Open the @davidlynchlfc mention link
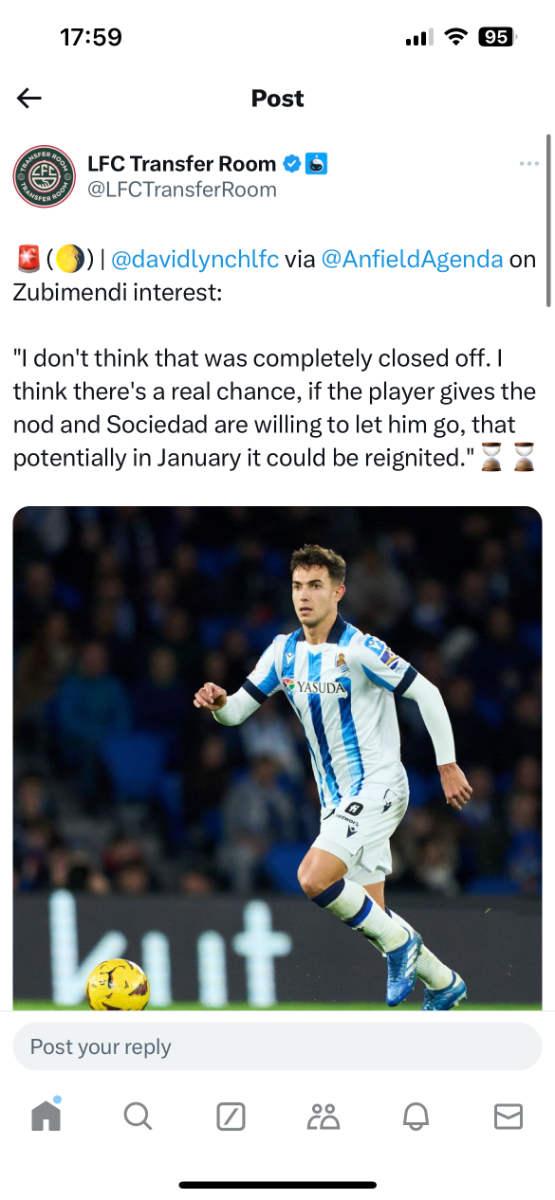 tap(195, 260)
